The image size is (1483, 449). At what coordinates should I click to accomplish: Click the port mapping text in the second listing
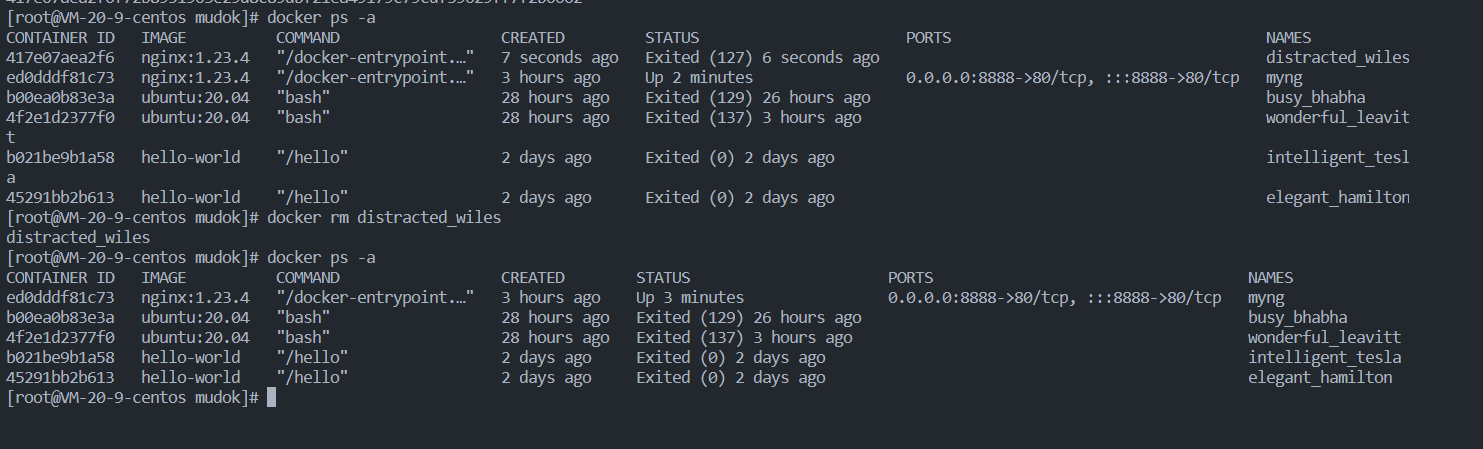click(x=1054, y=298)
